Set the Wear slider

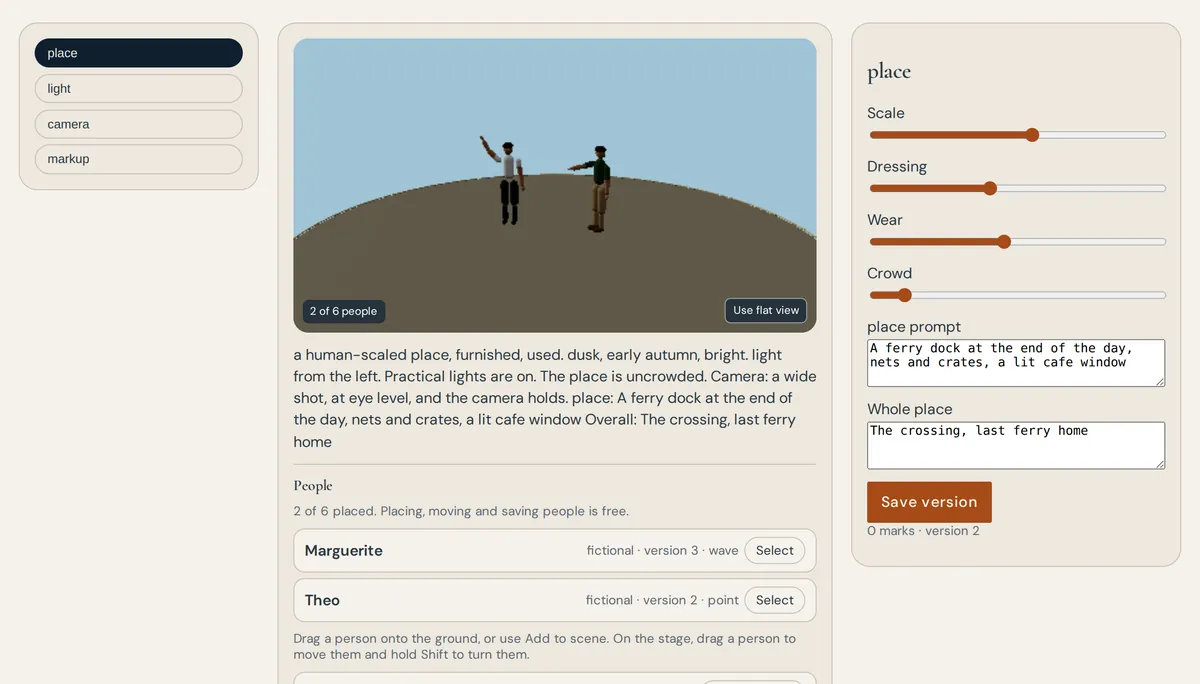(x=1017, y=241)
